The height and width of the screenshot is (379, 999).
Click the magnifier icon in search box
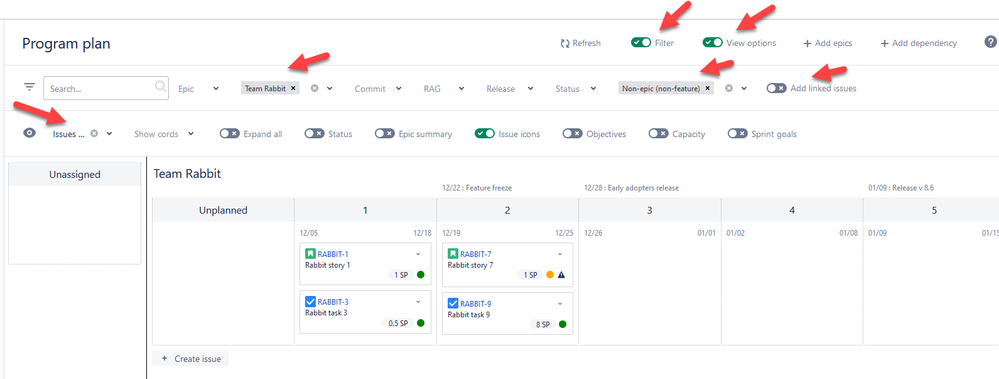click(x=161, y=87)
